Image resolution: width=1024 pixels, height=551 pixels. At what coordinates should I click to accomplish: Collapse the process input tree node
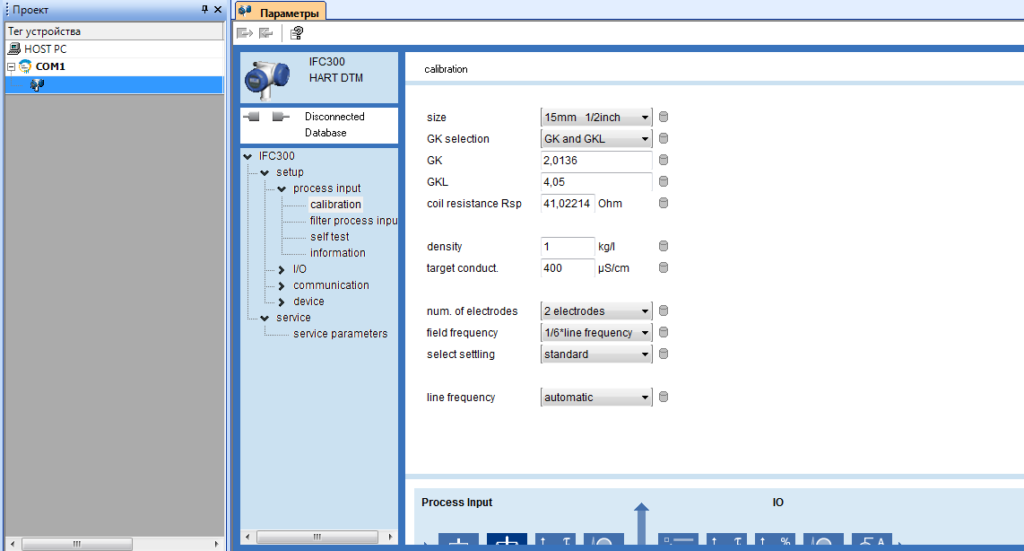coord(282,189)
